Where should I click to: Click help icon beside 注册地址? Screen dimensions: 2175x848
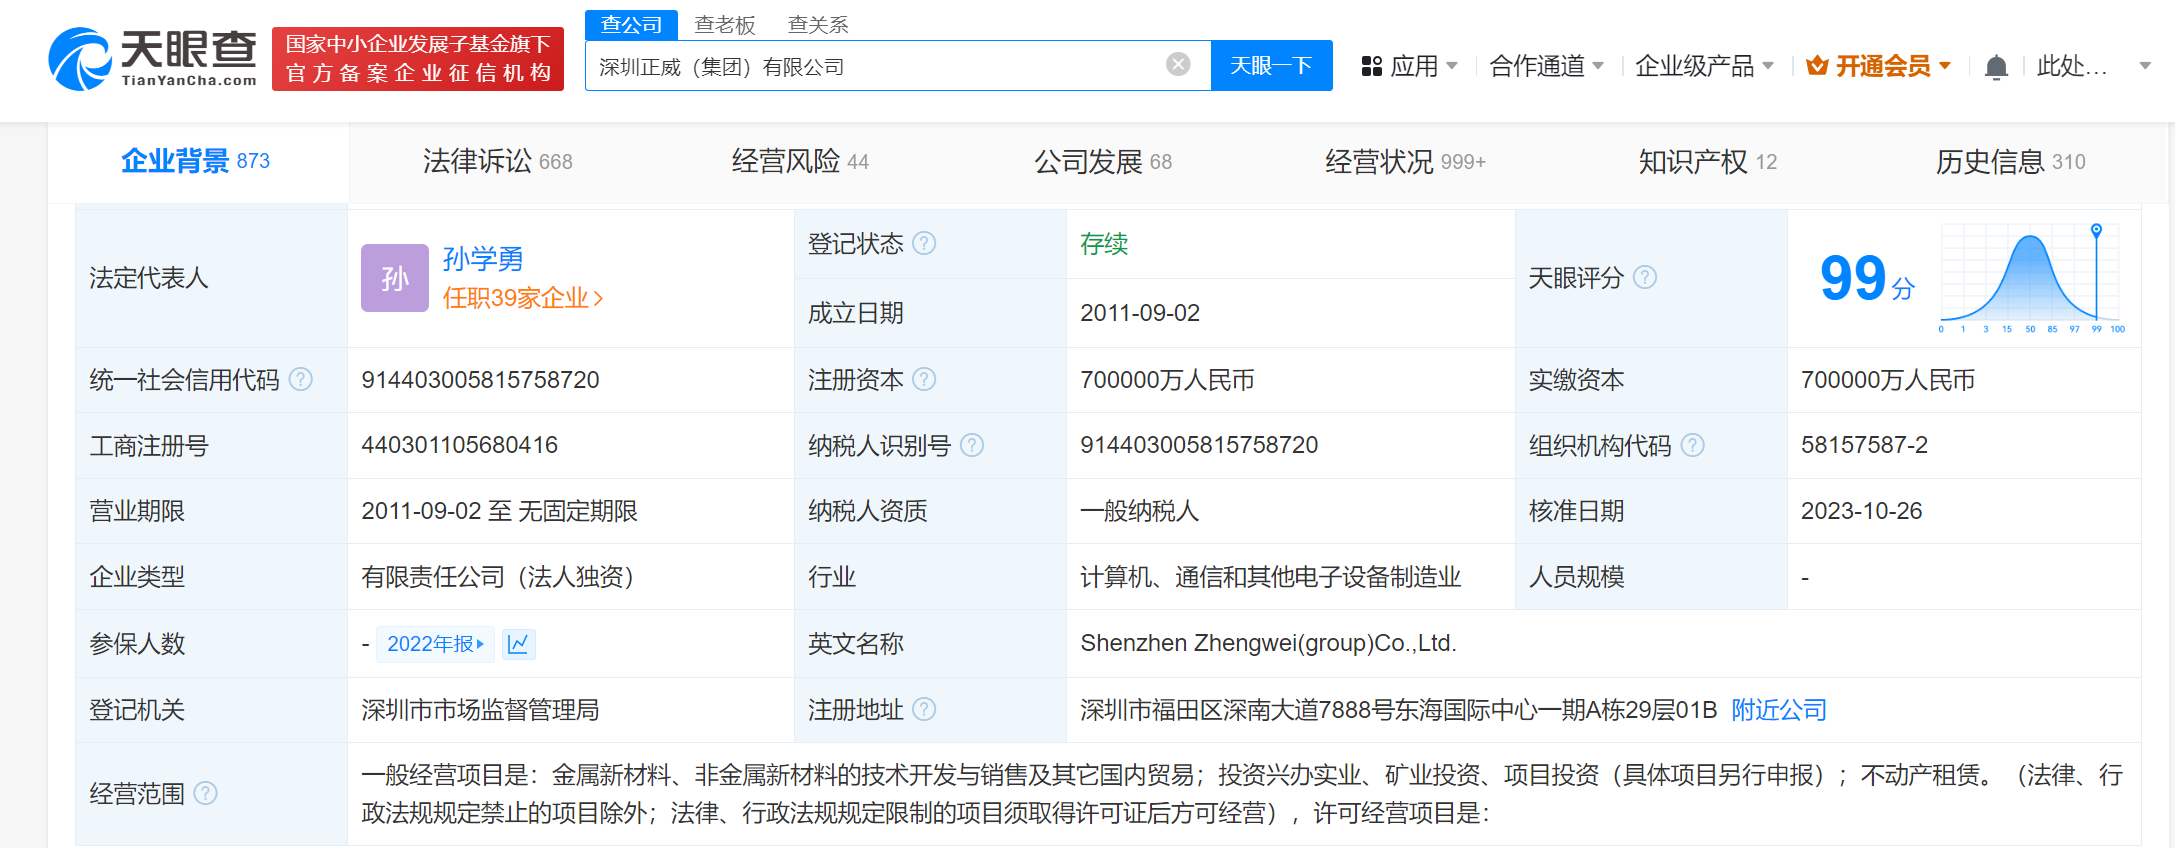(x=925, y=710)
